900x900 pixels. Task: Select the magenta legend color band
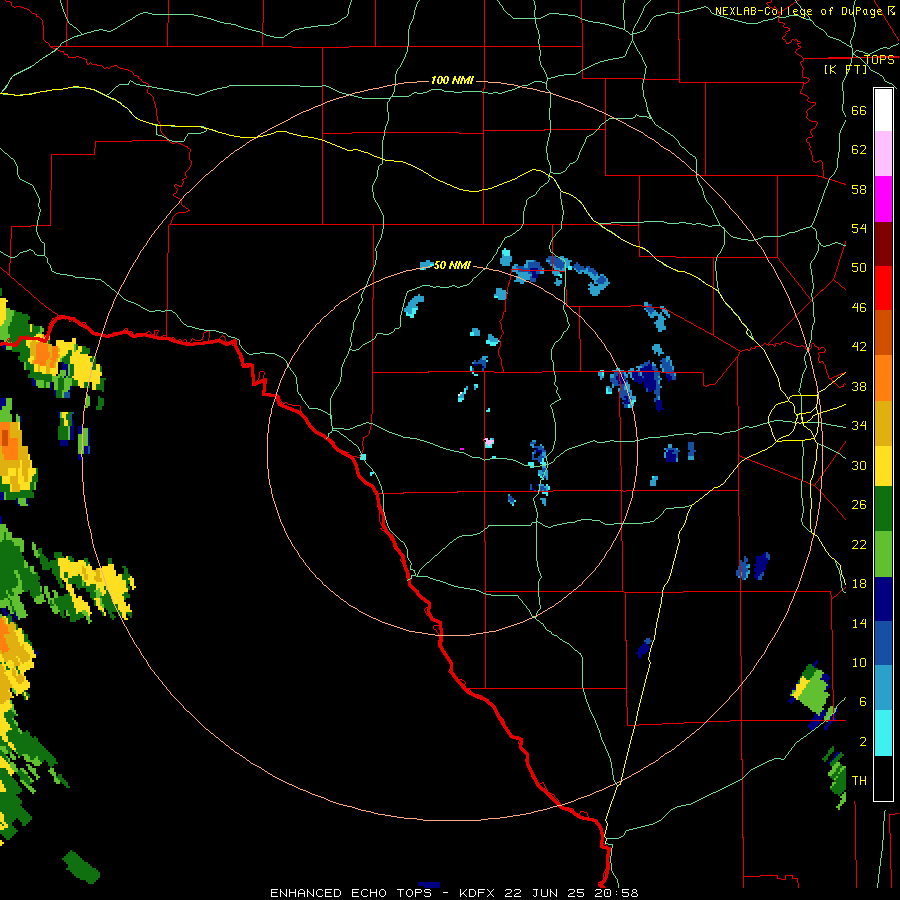pos(883,199)
